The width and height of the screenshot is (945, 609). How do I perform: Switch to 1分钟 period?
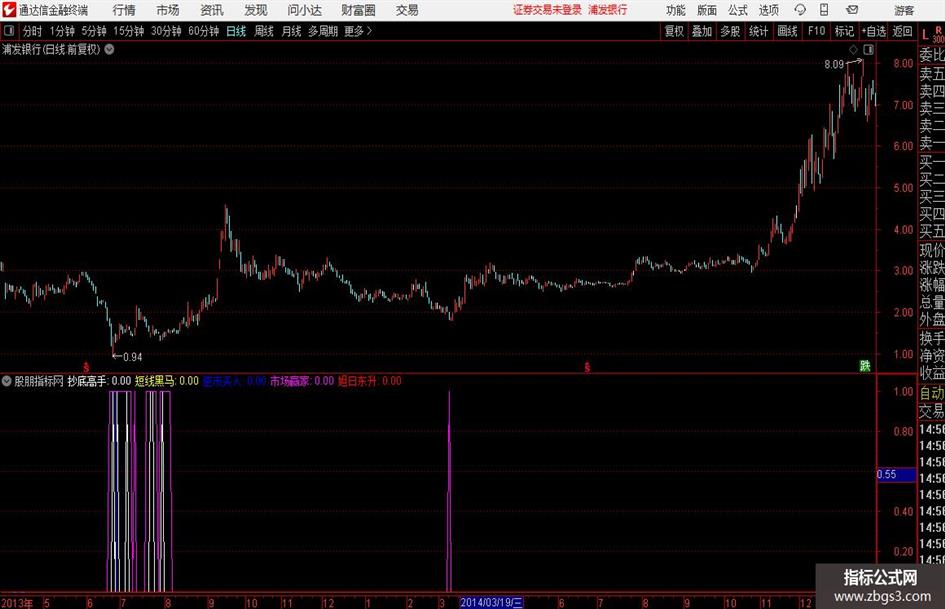(62, 31)
